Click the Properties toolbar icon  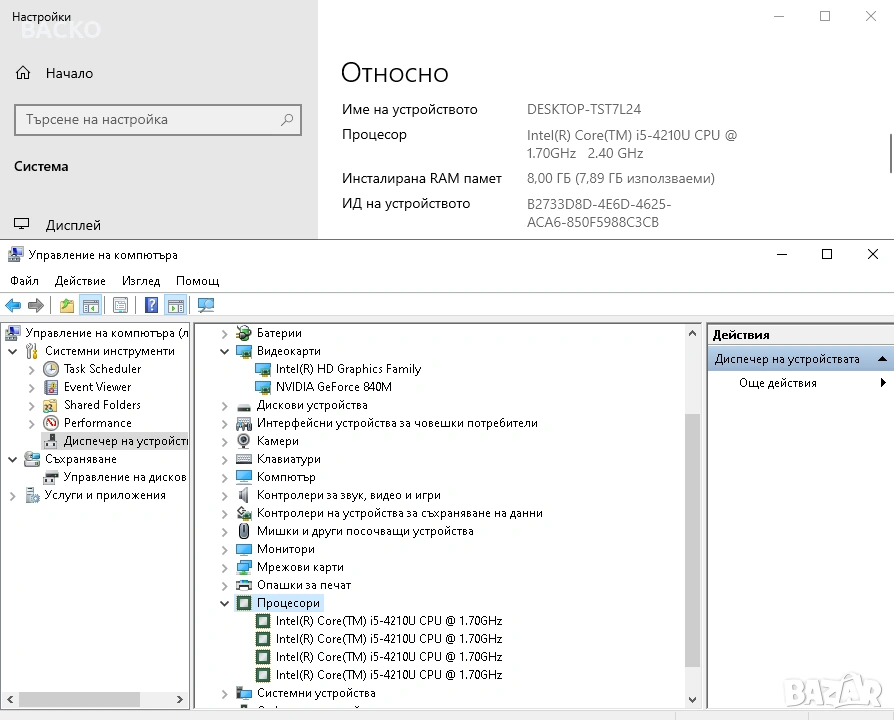120,305
